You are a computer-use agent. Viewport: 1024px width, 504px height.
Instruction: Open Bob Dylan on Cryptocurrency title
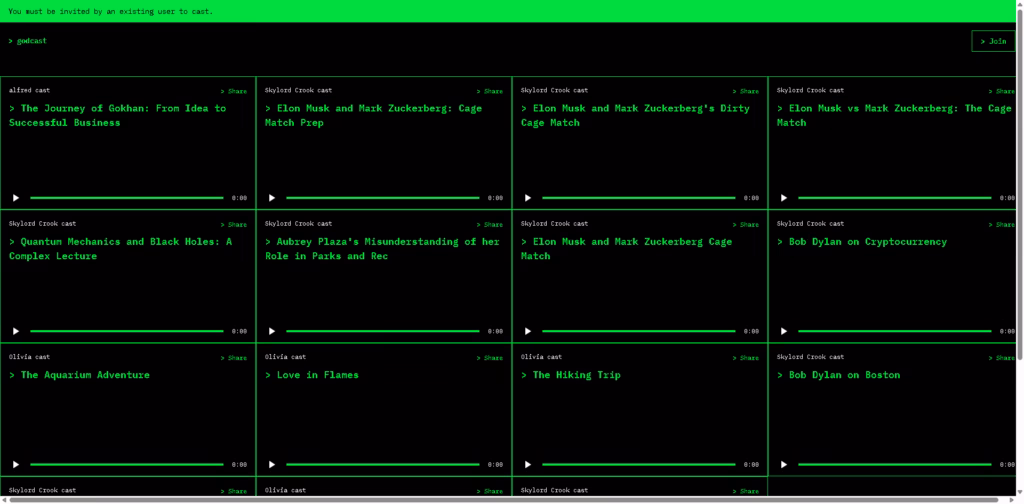861,242
